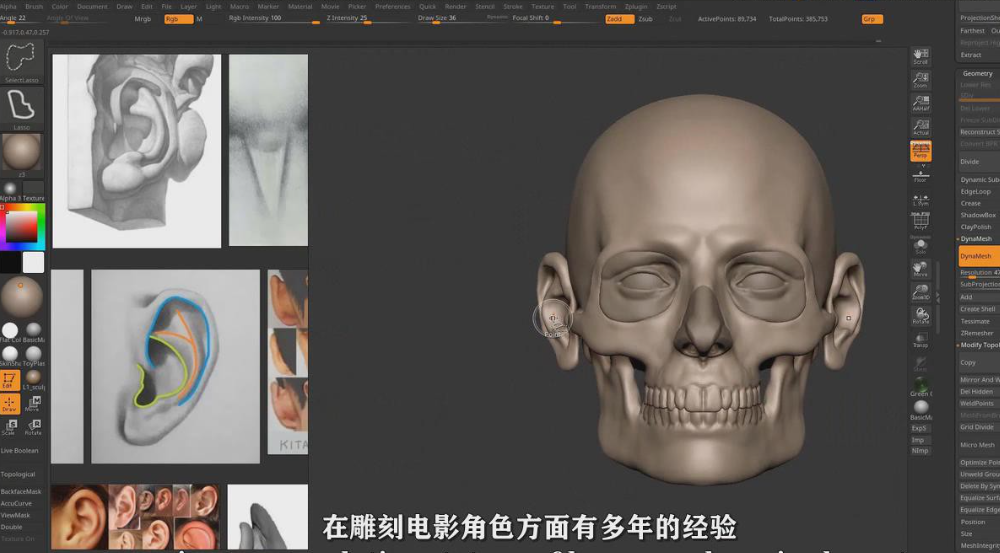Image resolution: width=1000 pixels, height=553 pixels.
Task: Activate the Draw mode icon
Action: 9,404
